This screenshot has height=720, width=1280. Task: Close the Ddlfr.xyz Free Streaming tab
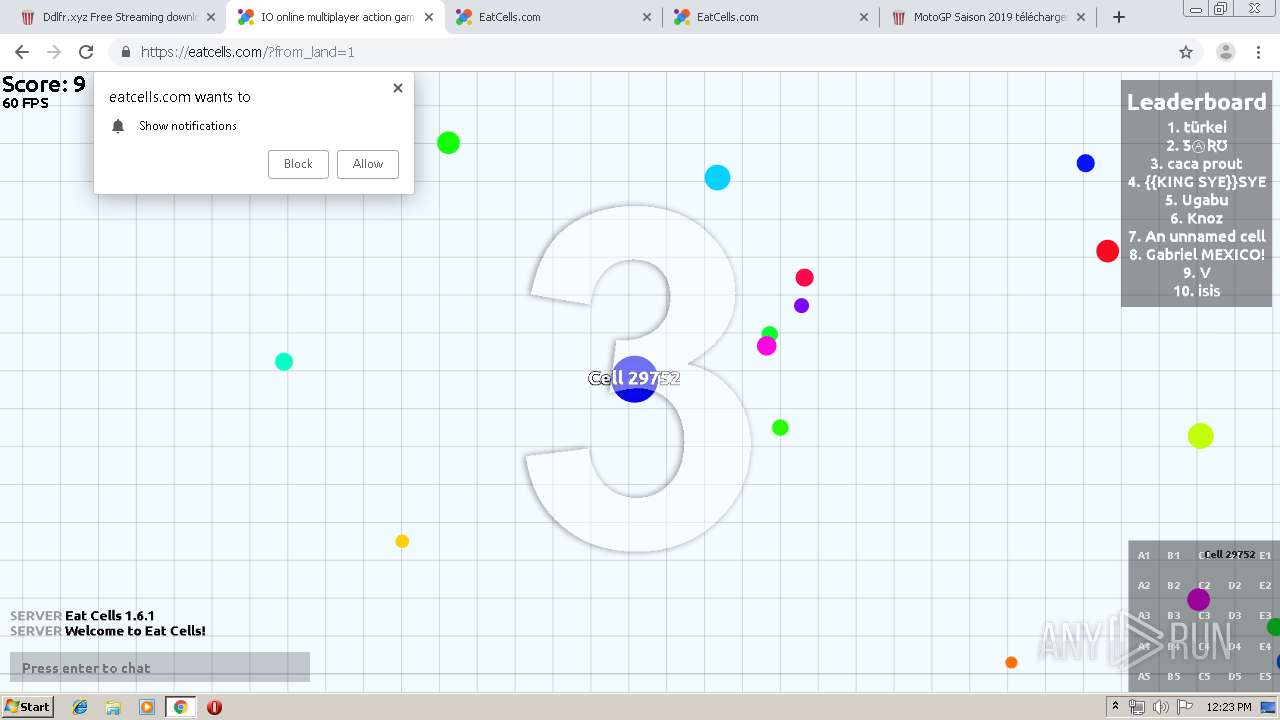(210, 17)
